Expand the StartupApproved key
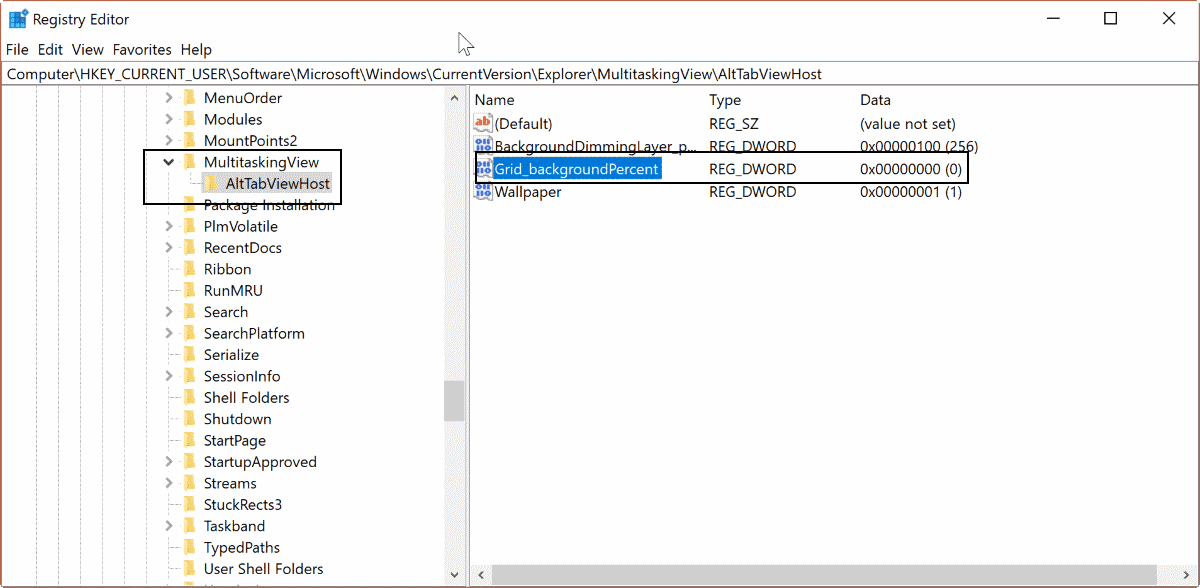Image resolution: width=1200 pixels, height=588 pixels. tap(168, 462)
